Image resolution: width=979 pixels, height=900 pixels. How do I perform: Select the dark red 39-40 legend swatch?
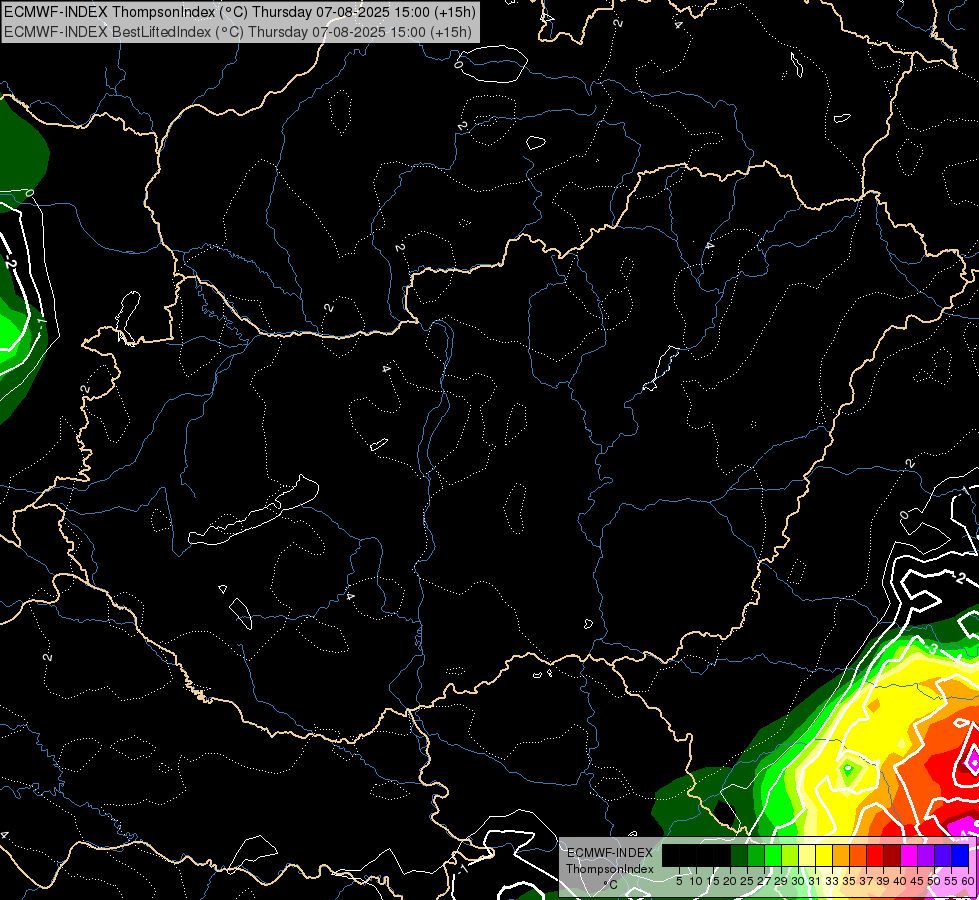point(892,855)
